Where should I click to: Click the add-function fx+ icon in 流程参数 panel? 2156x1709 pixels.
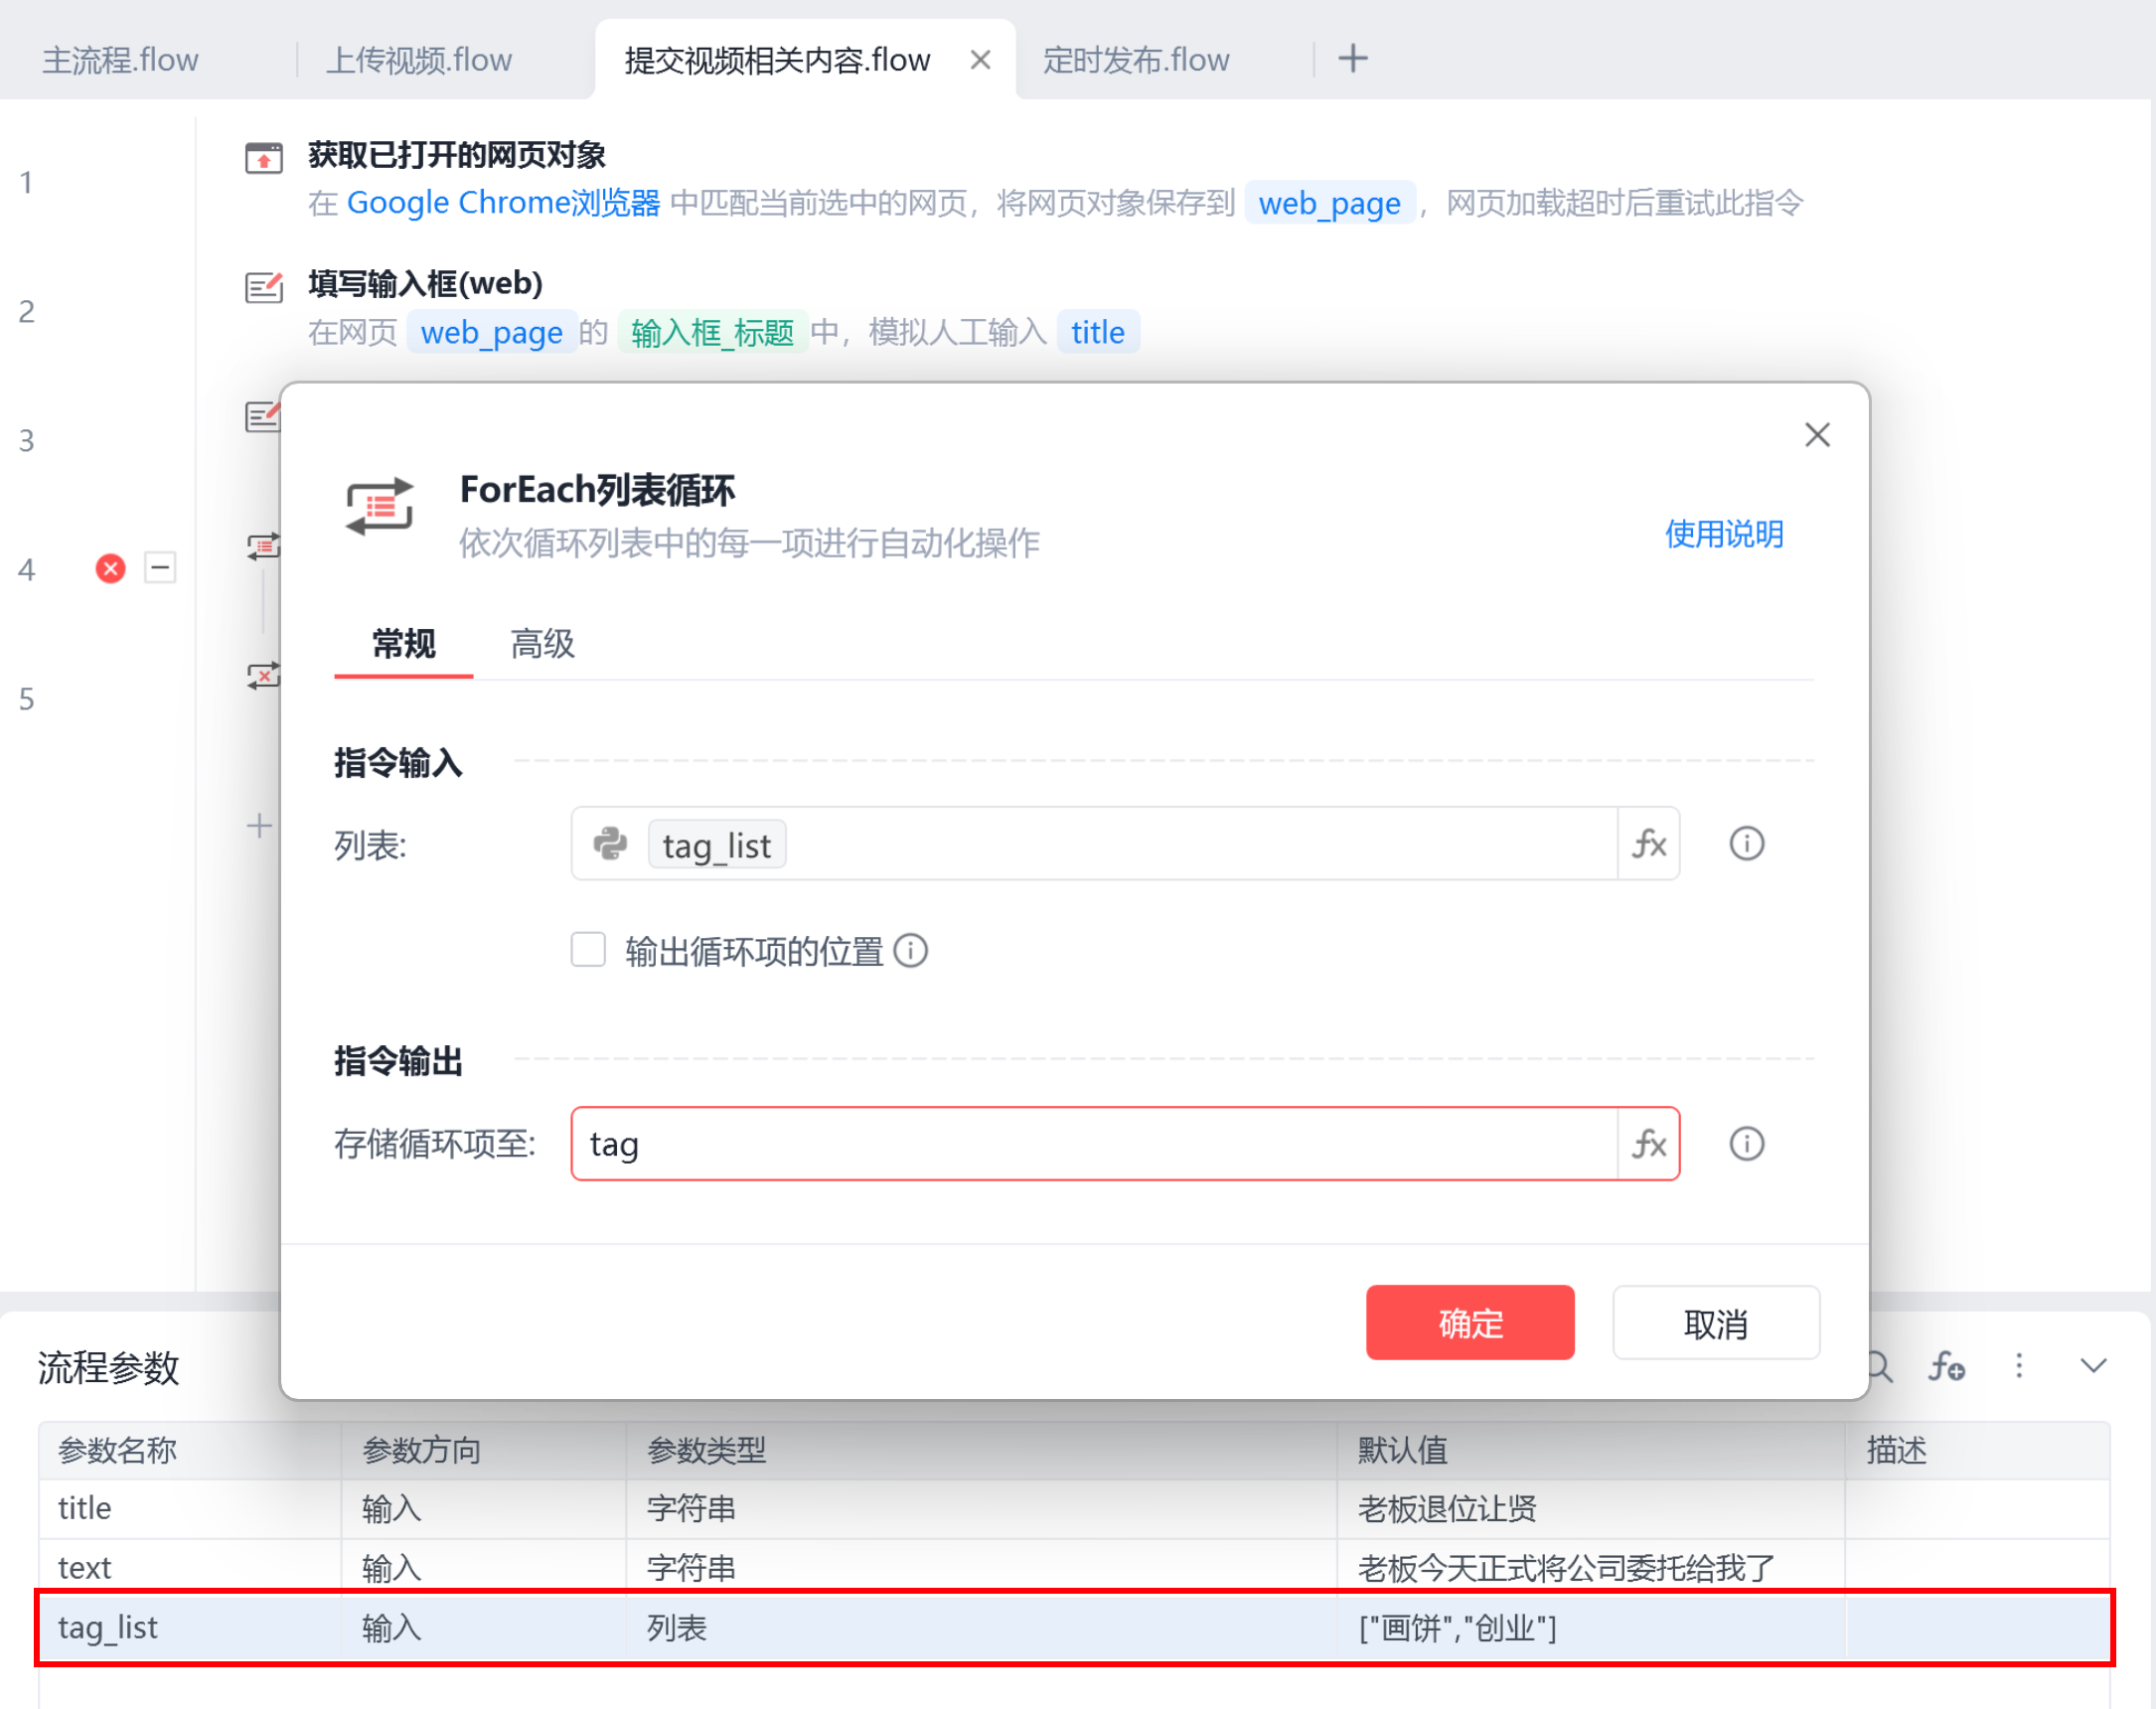point(1948,1366)
